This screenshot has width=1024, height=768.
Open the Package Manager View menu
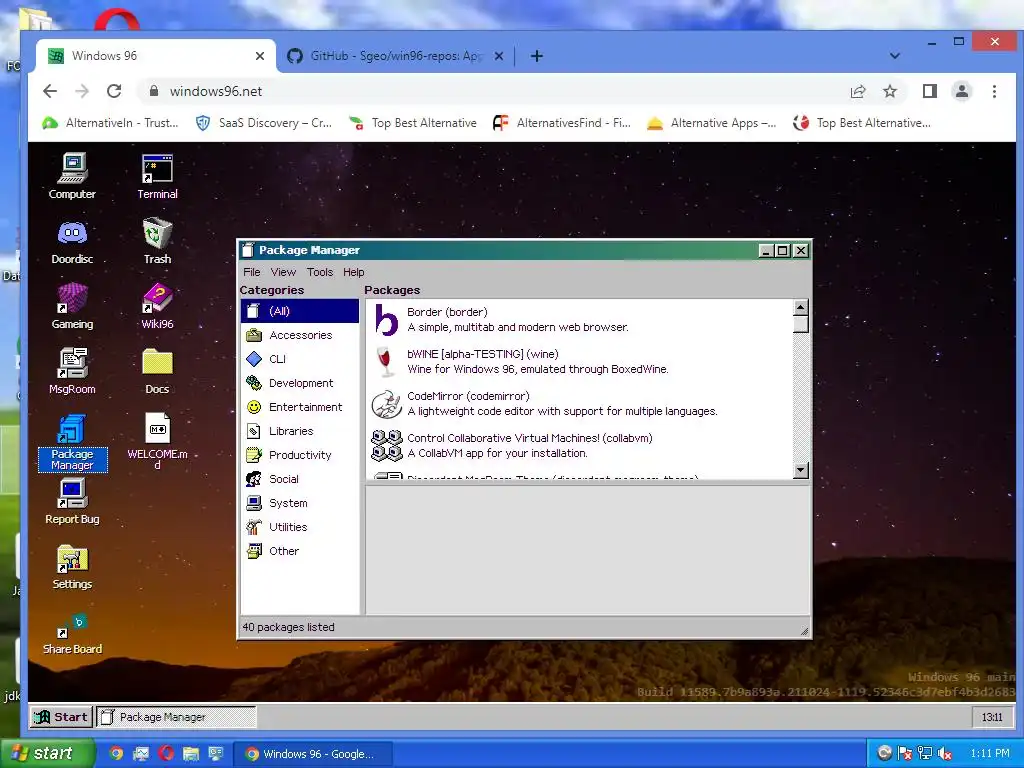point(283,272)
